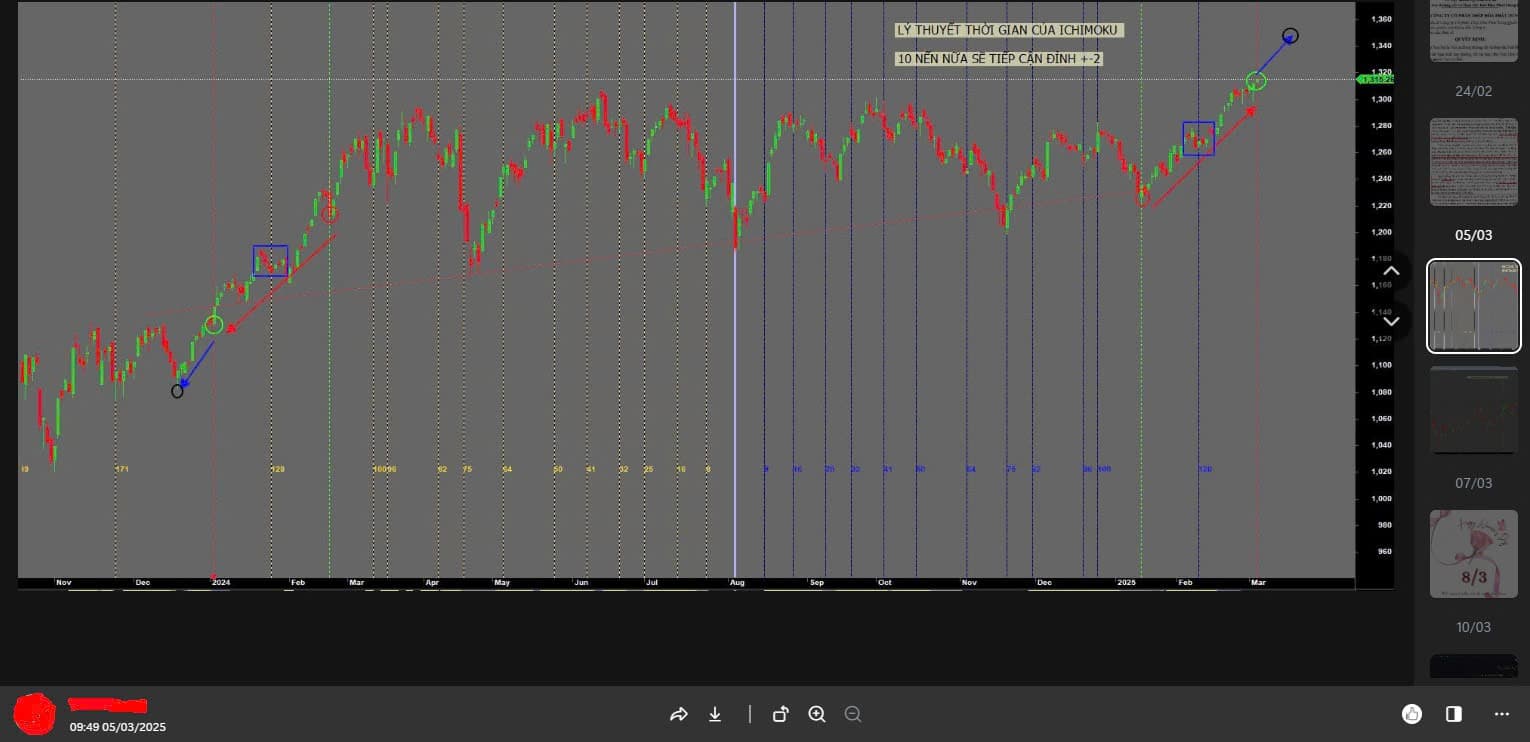Viewport: 1530px width, 742px height.
Task: Click the 10/03 date label
Action: pos(1473,627)
